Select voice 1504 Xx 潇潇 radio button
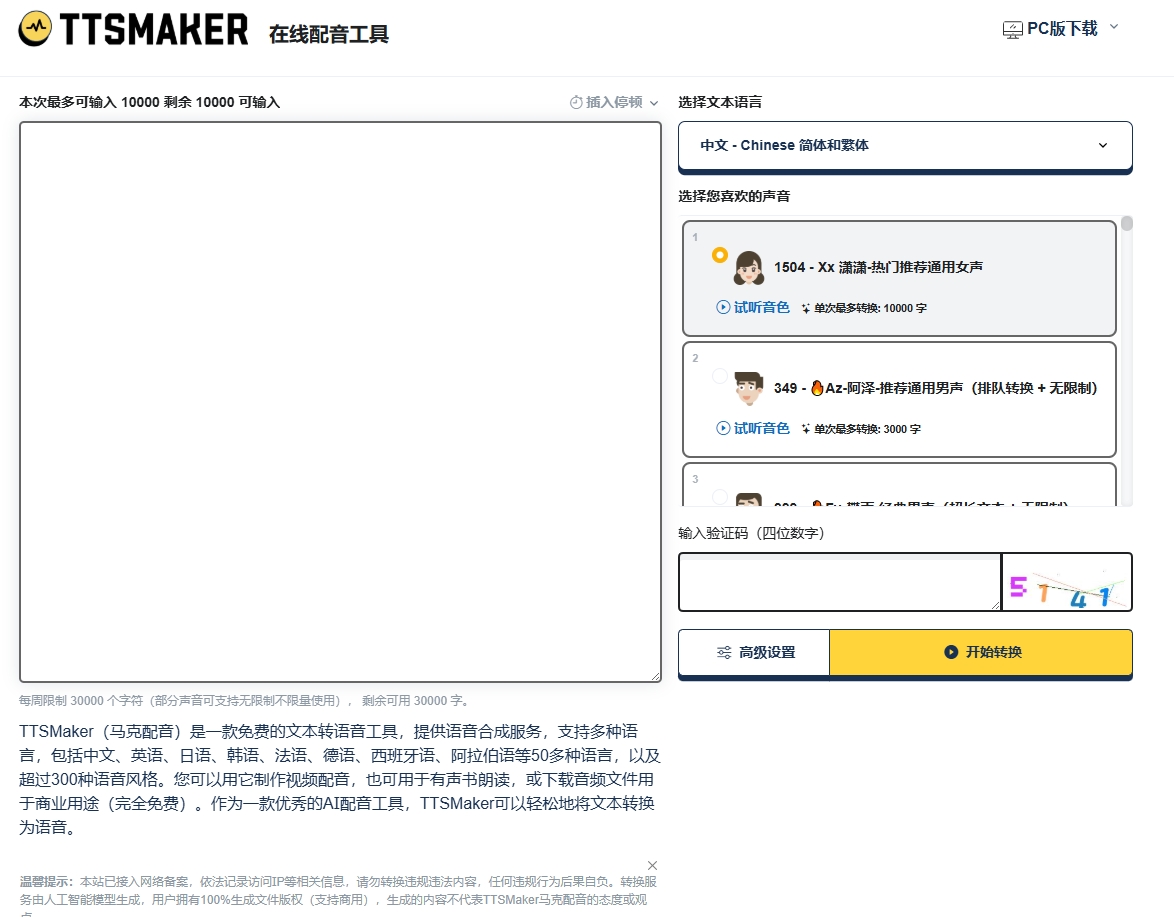 (x=720, y=255)
